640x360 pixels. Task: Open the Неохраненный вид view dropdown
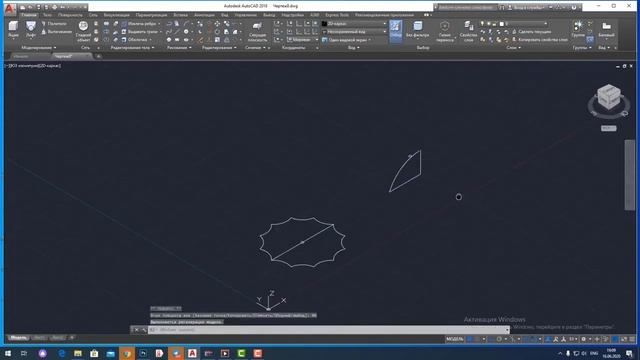coord(354,32)
